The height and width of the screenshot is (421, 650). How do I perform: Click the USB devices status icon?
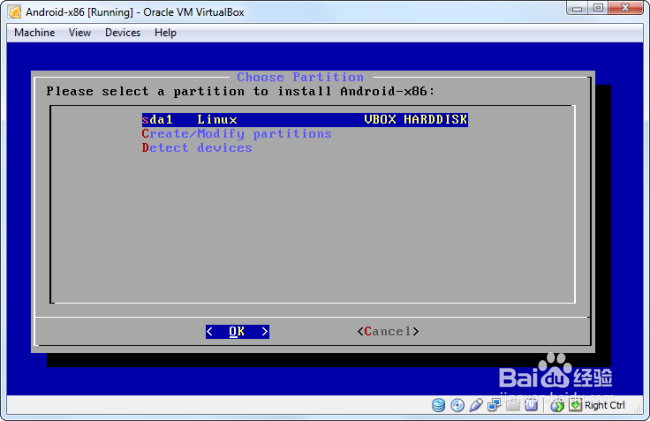click(x=476, y=405)
